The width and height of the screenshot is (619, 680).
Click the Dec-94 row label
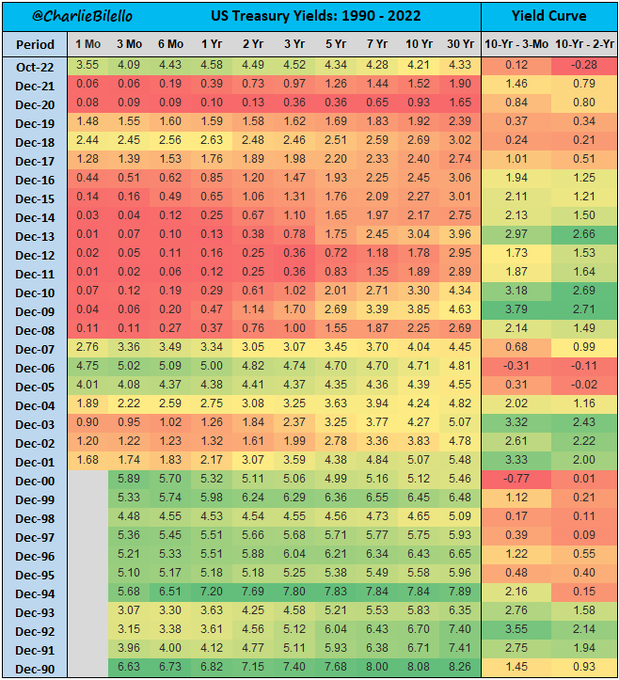click(x=35, y=590)
